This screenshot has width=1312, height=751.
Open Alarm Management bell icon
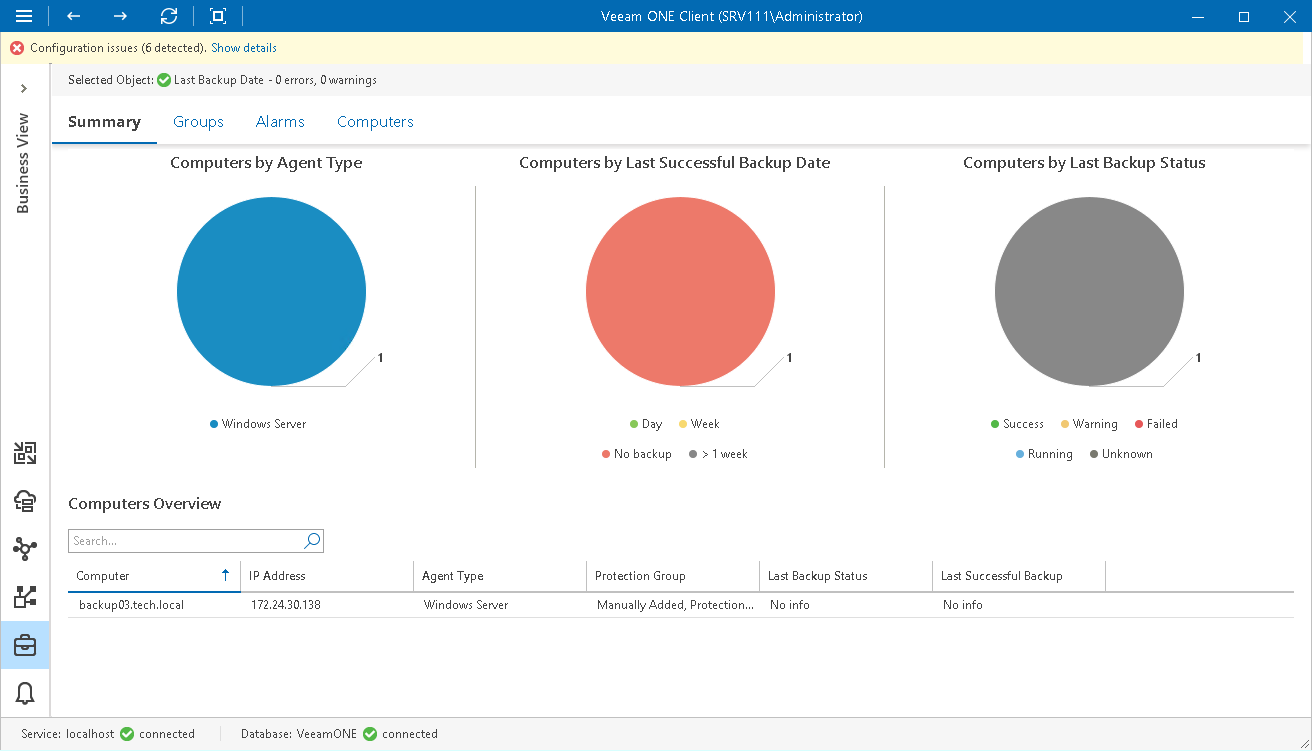coord(25,693)
